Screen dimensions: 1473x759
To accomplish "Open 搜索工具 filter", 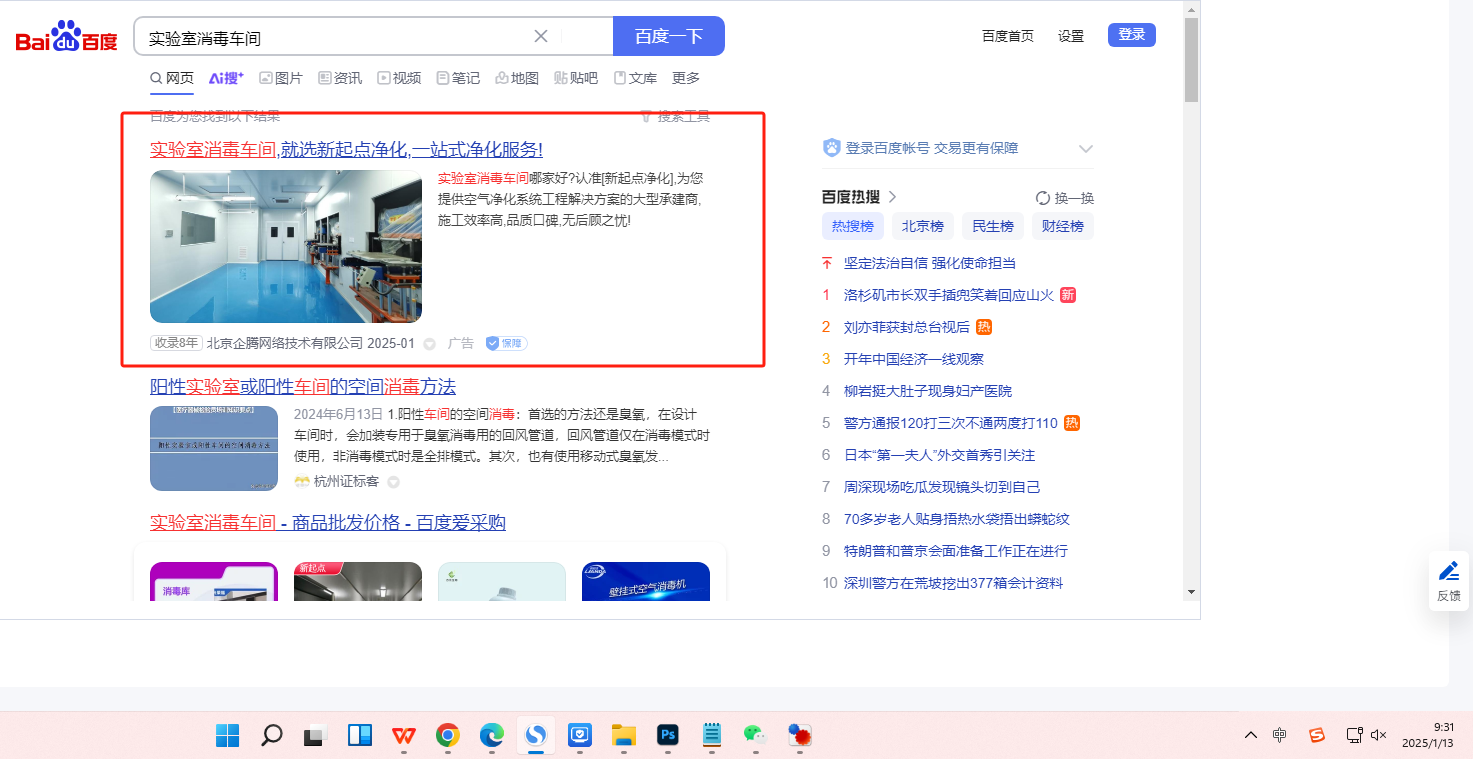I will click(x=675, y=116).
